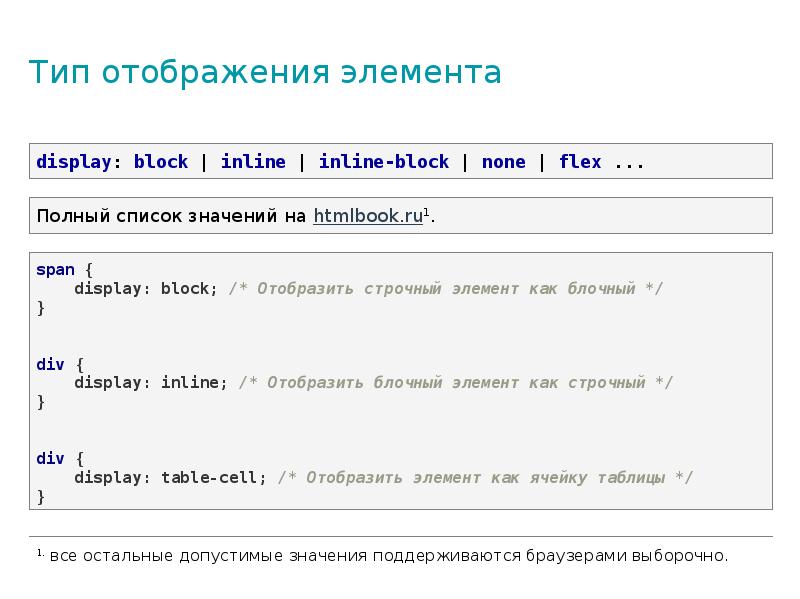This screenshot has width=800, height=599.
Task: Click the slide title 'Тип отображения элемента'
Action: click(265, 72)
